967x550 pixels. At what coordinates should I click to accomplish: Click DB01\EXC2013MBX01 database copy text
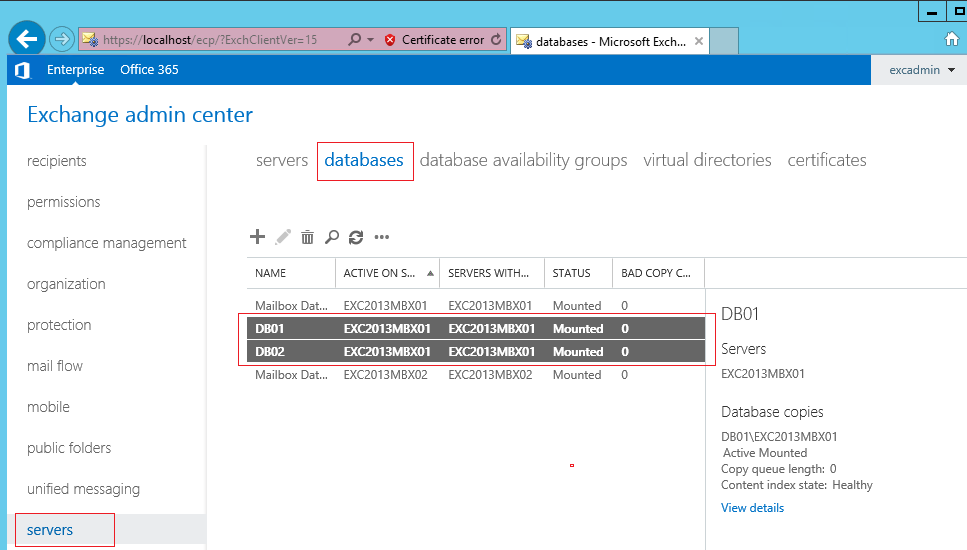point(779,437)
